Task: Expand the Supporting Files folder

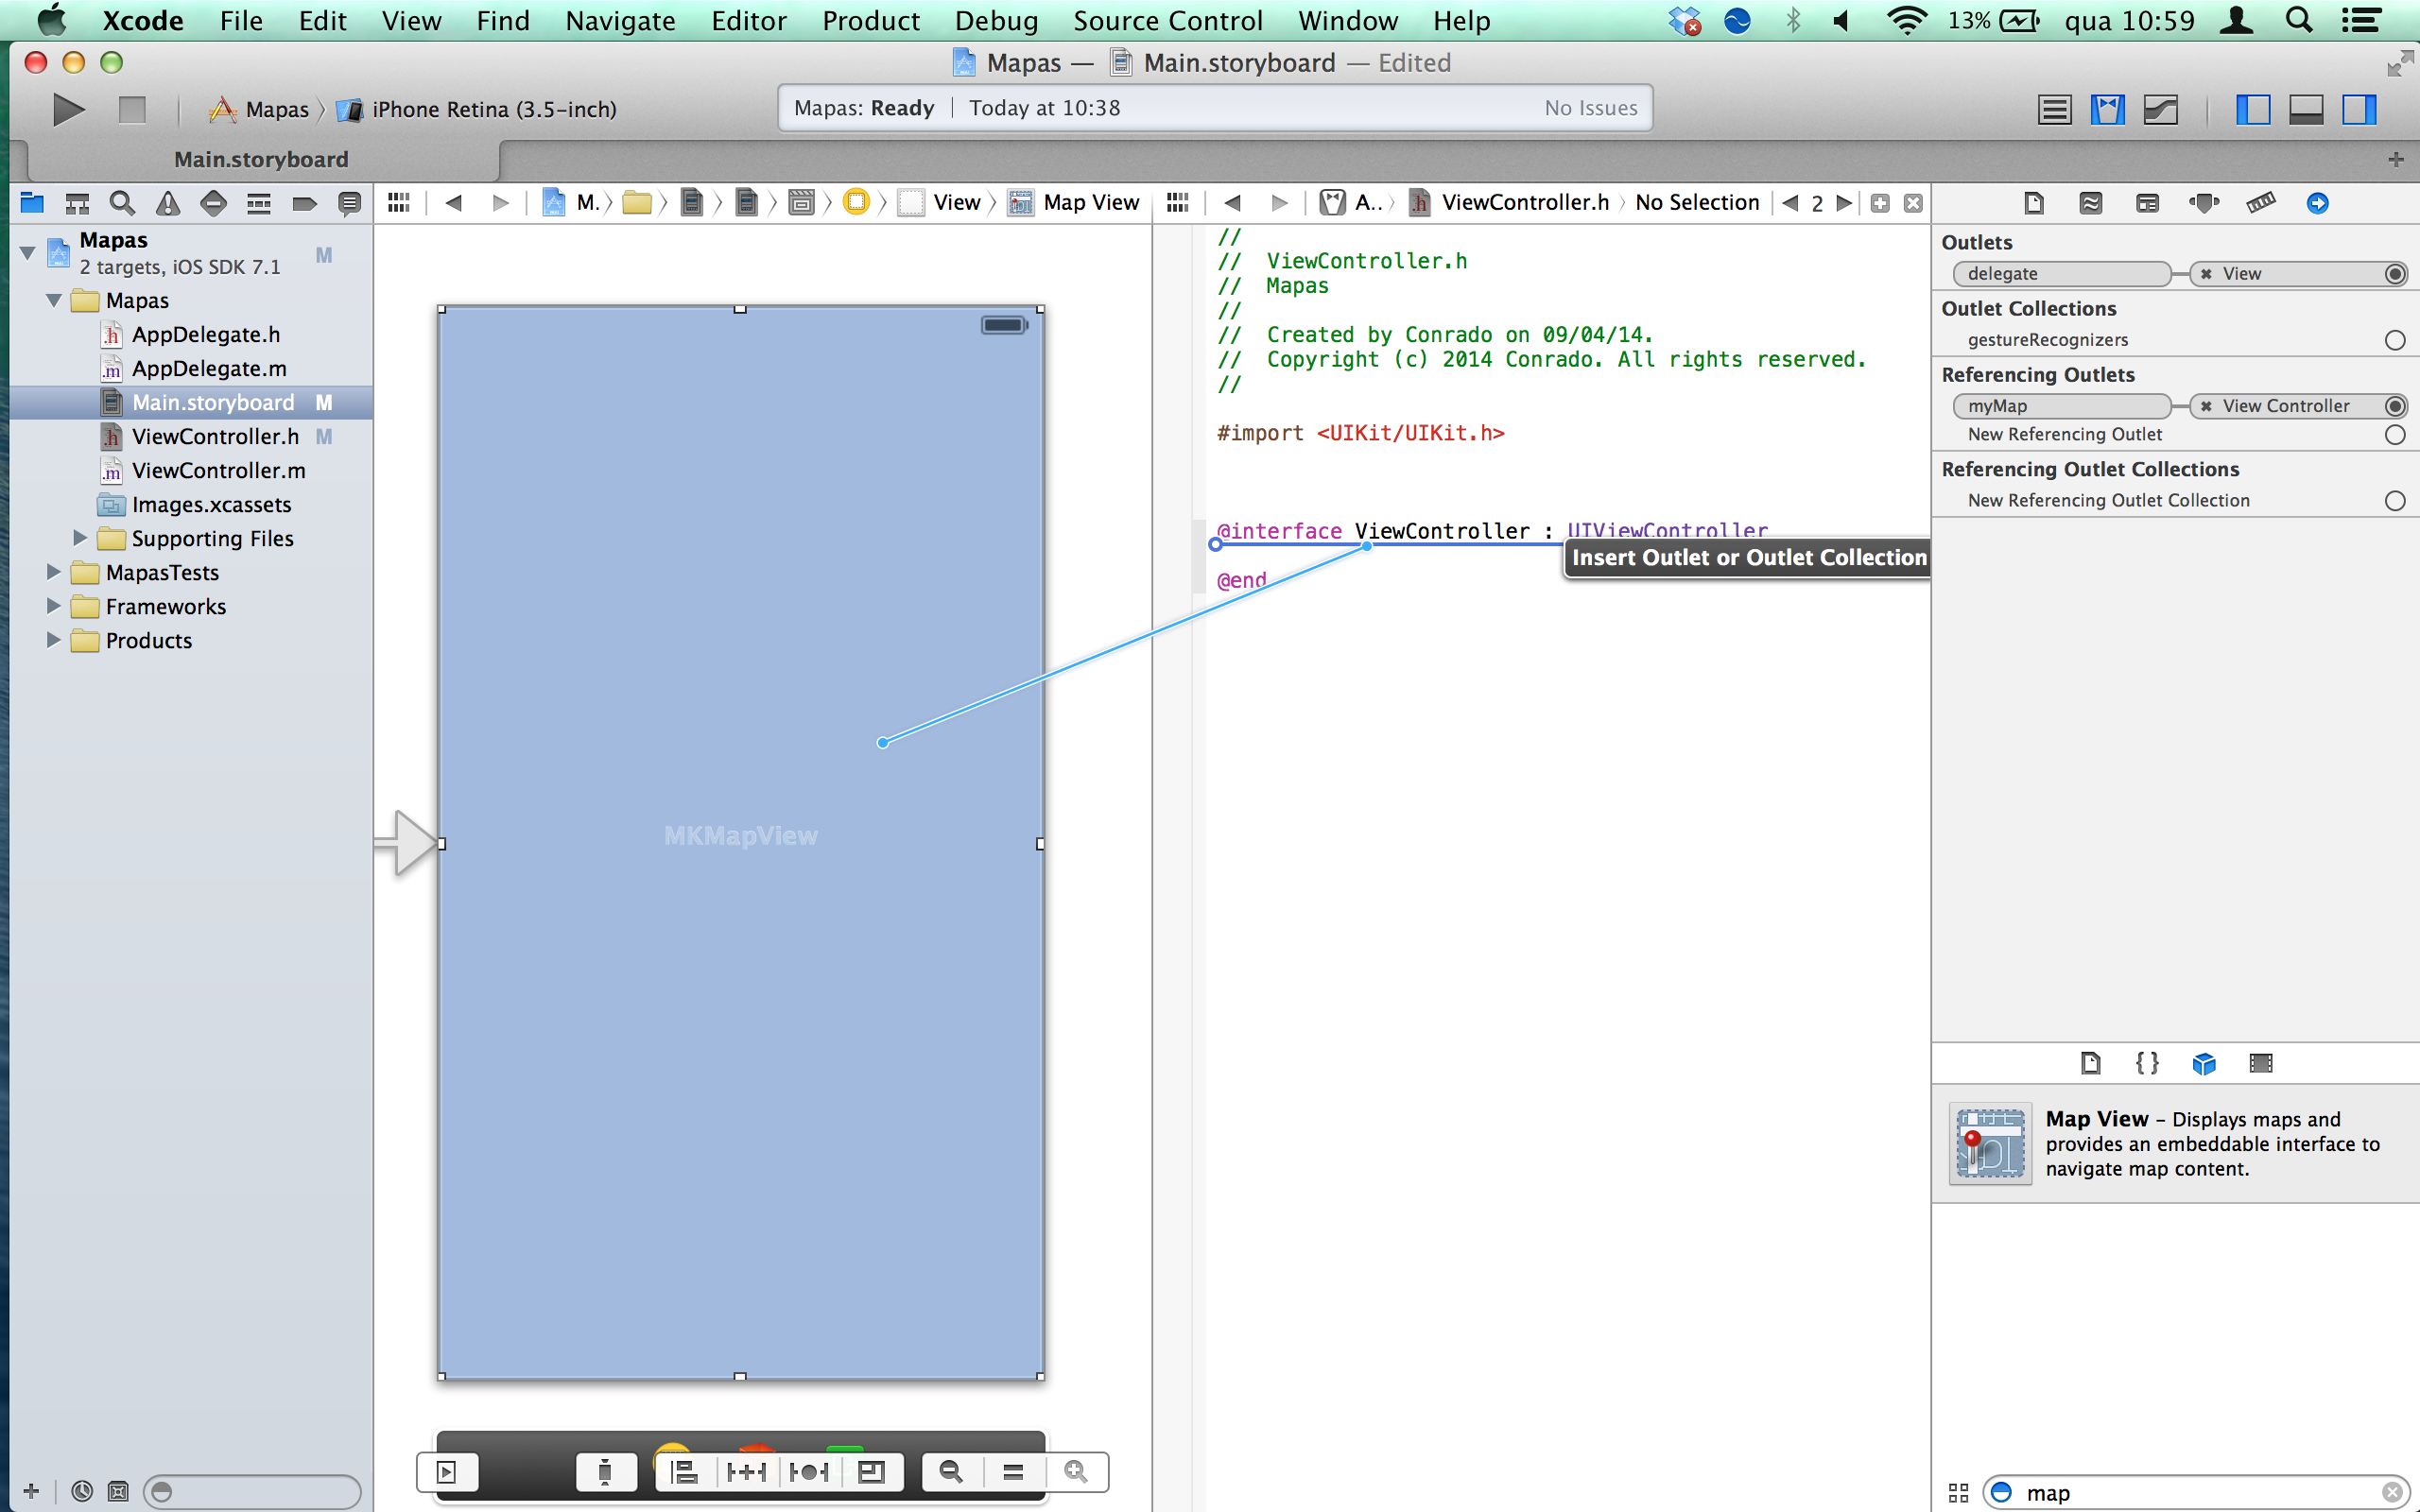Action: coord(80,538)
